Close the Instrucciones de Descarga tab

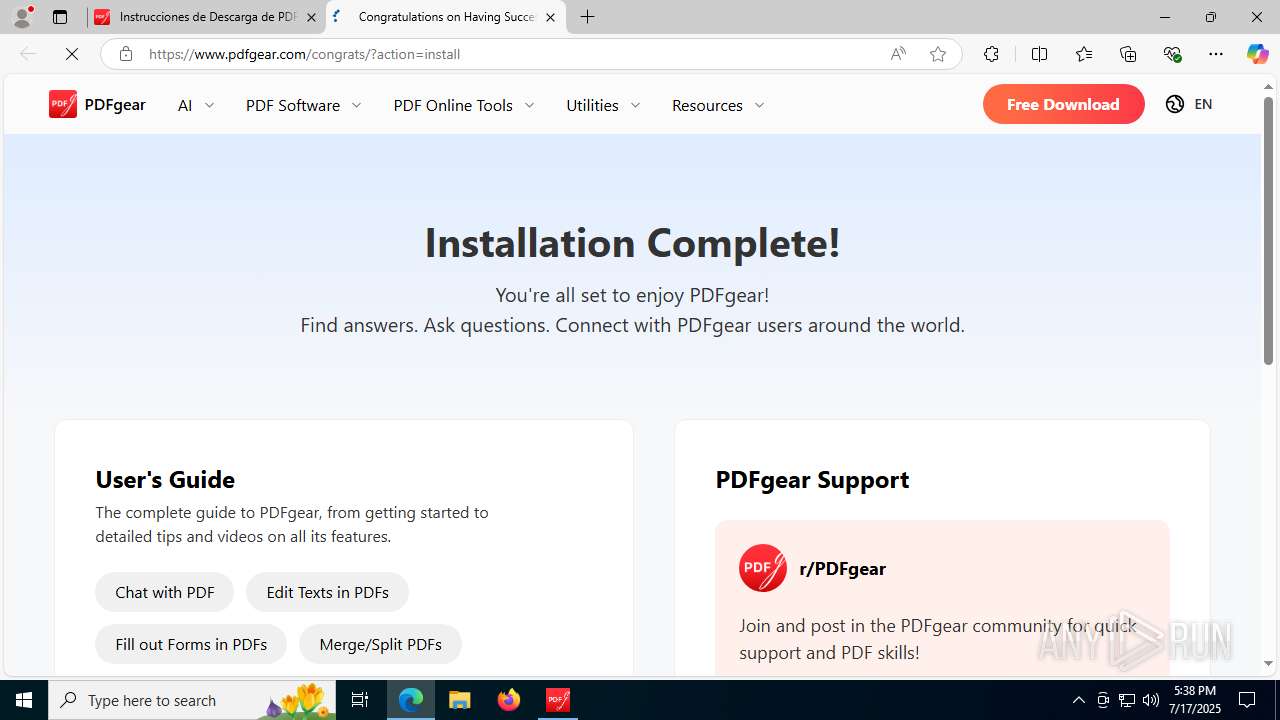pyautogui.click(x=311, y=17)
